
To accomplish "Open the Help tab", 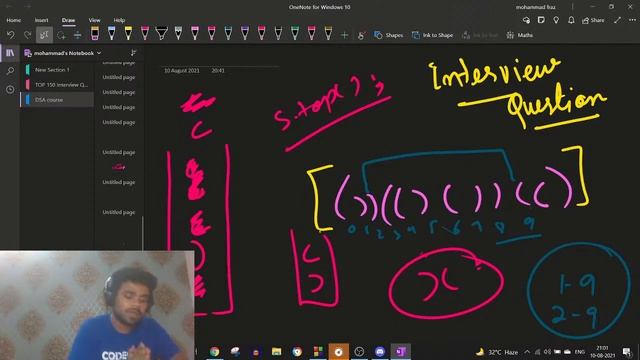I will coord(119,20).
